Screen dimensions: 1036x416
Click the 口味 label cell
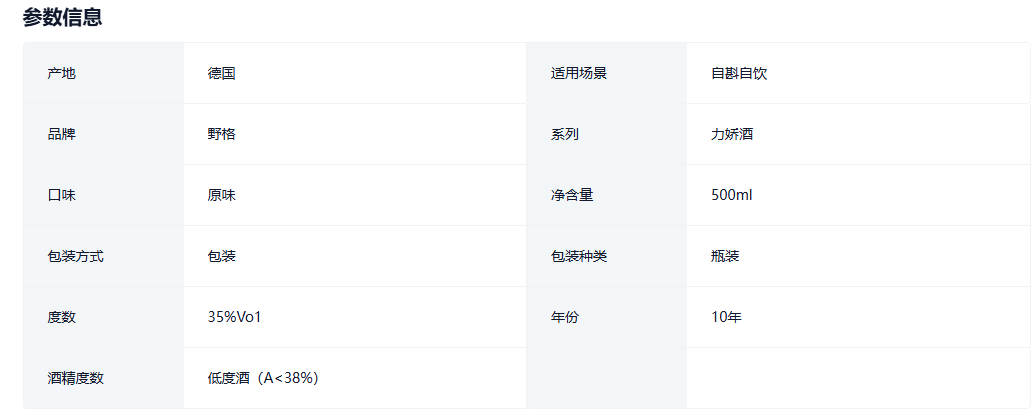(x=61, y=195)
